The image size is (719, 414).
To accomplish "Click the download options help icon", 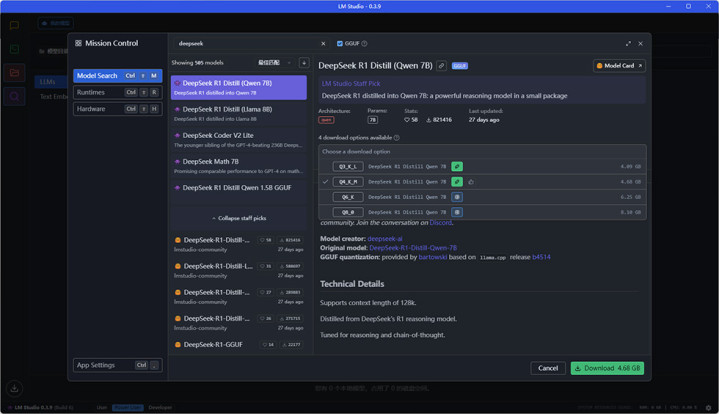I will [x=397, y=138].
